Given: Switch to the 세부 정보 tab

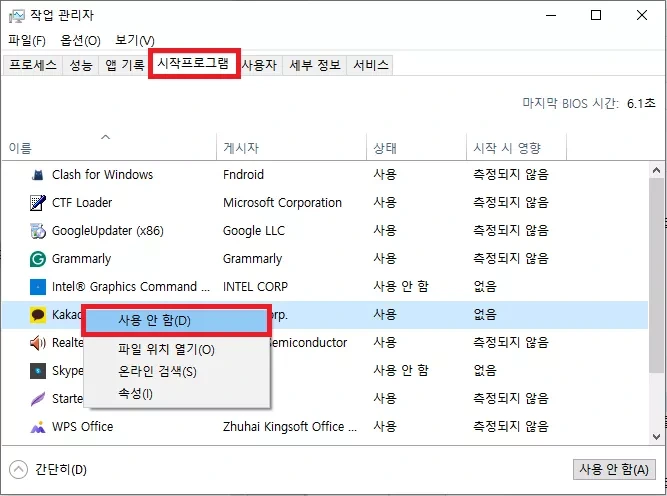Looking at the screenshot, I should tap(315, 65).
